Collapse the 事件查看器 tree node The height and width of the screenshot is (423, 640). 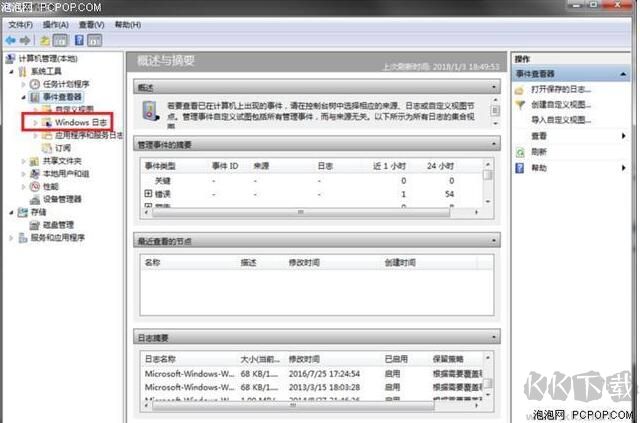pyautogui.click(x=23, y=97)
